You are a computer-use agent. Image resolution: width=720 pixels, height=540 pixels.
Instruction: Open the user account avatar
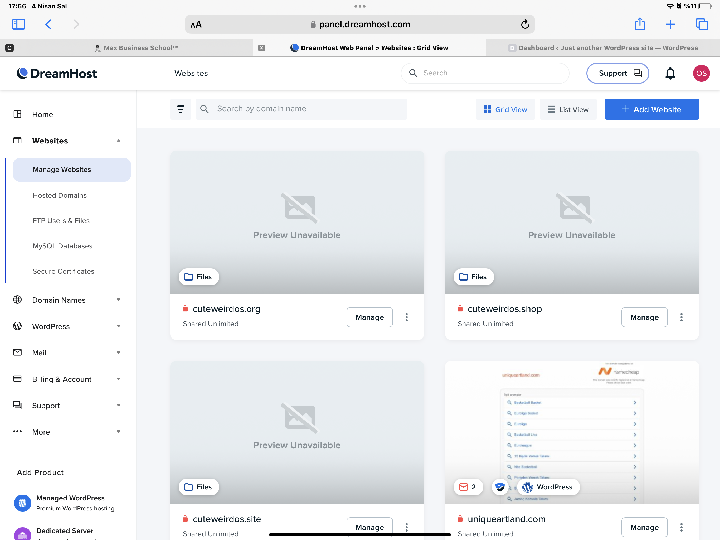(x=701, y=73)
